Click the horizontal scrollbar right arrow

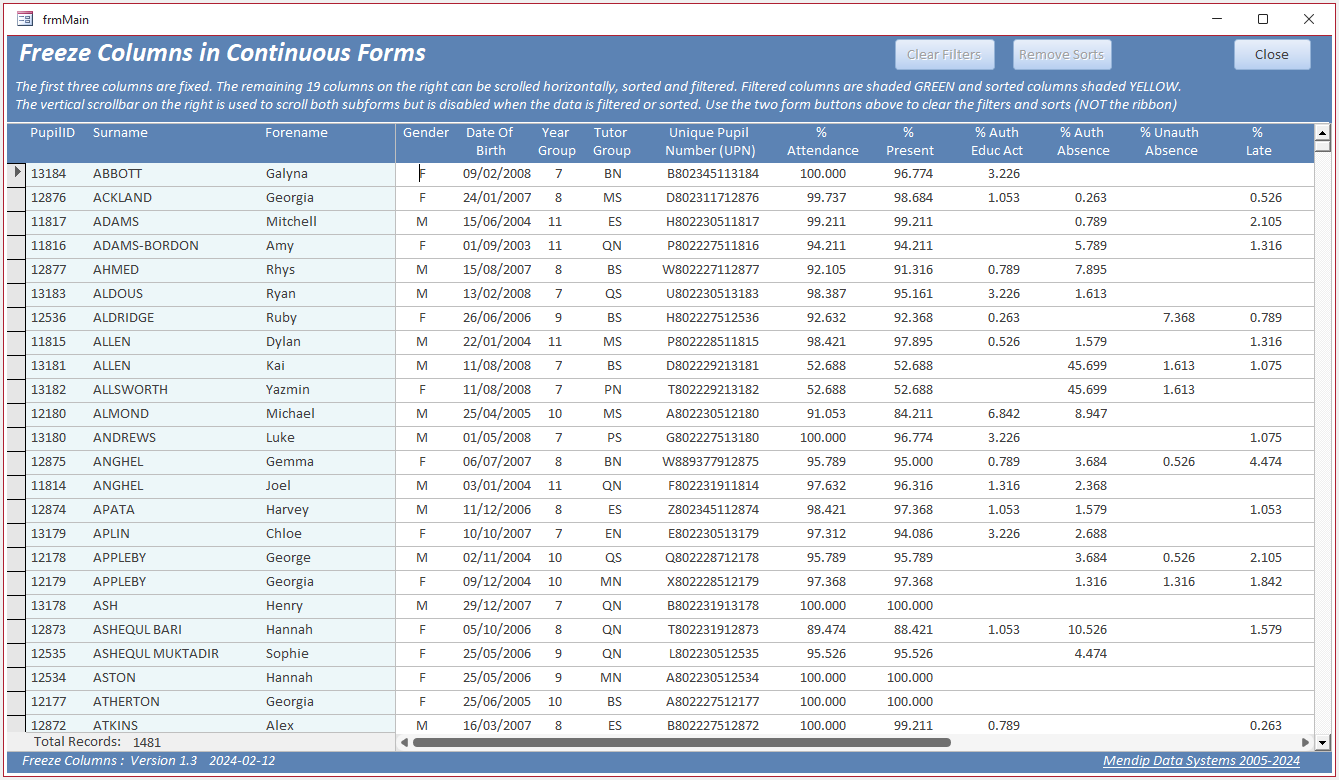tap(1305, 742)
